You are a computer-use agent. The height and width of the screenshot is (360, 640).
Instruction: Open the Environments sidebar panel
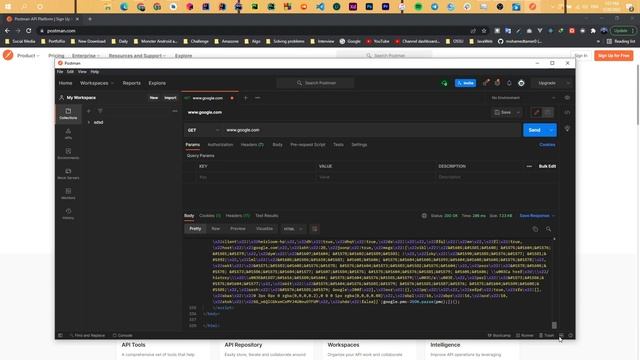tap(68, 153)
